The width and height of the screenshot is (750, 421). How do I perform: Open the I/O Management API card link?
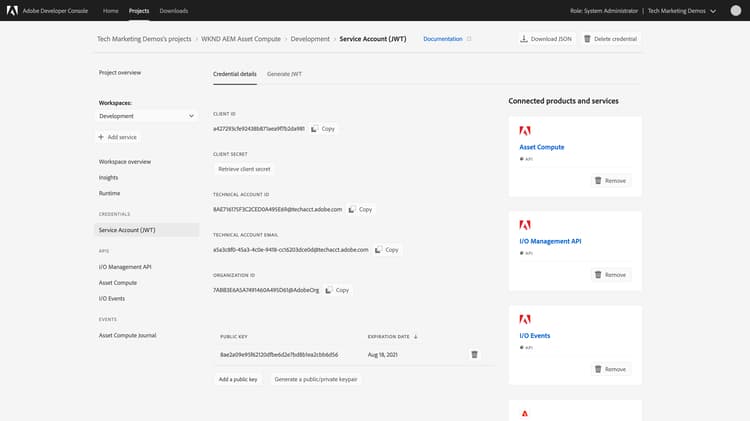pyautogui.click(x=551, y=242)
